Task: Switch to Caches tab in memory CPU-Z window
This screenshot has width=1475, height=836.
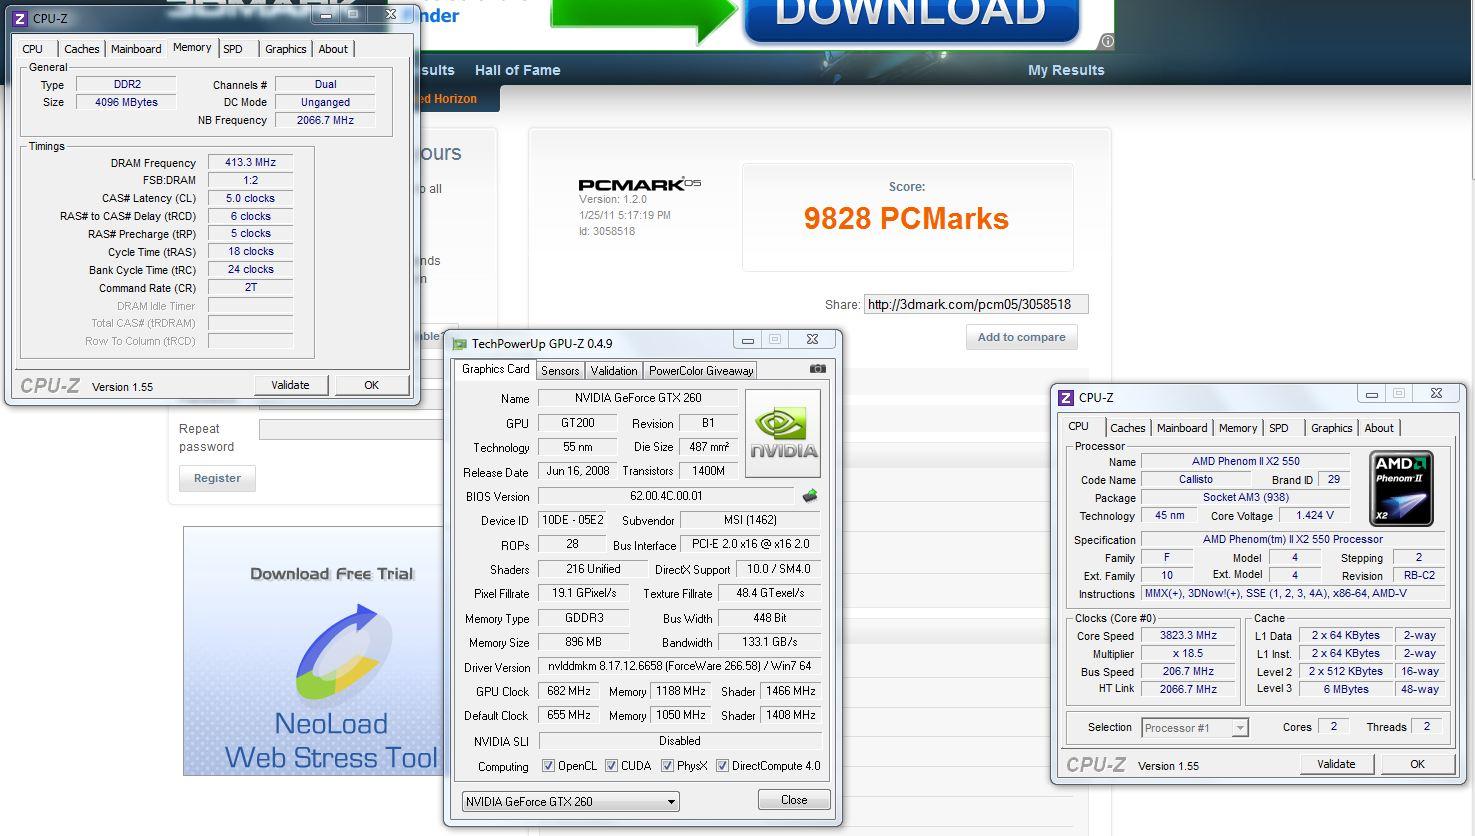Action: (81, 49)
